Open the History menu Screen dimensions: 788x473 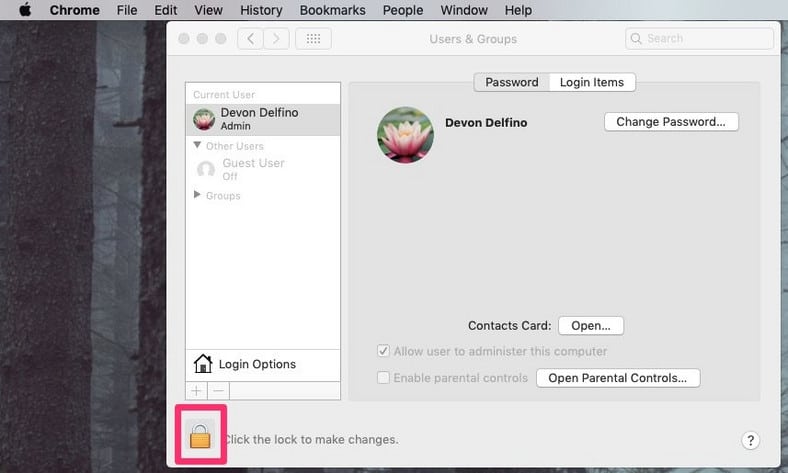pyautogui.click(x=261, y=10)
